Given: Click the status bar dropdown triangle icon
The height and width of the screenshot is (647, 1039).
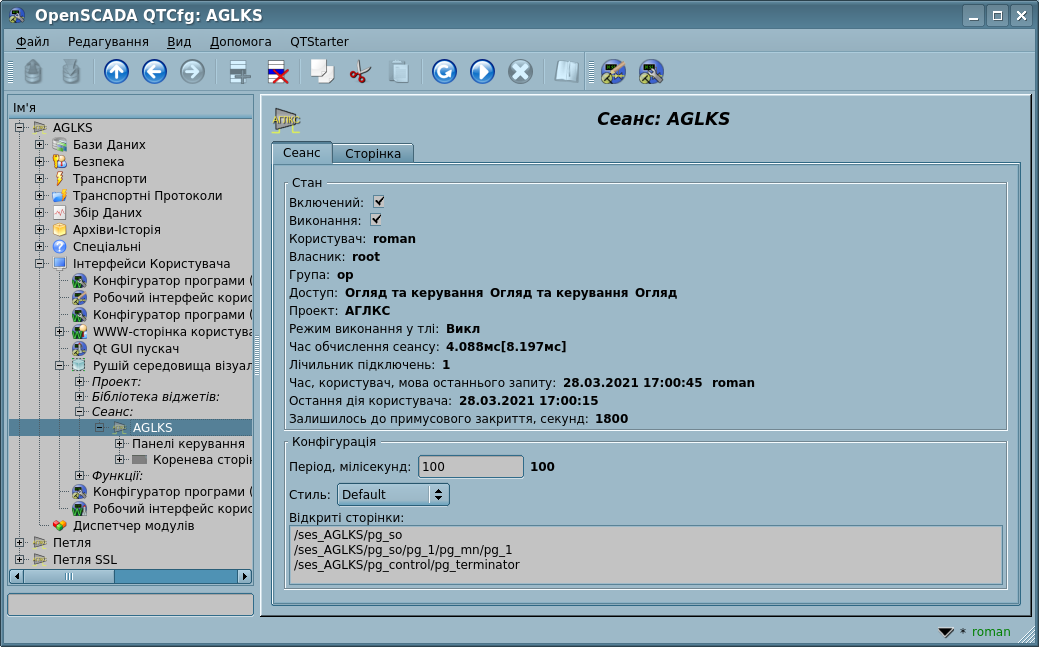Looking at the screenshot, I should click(946, 632).
